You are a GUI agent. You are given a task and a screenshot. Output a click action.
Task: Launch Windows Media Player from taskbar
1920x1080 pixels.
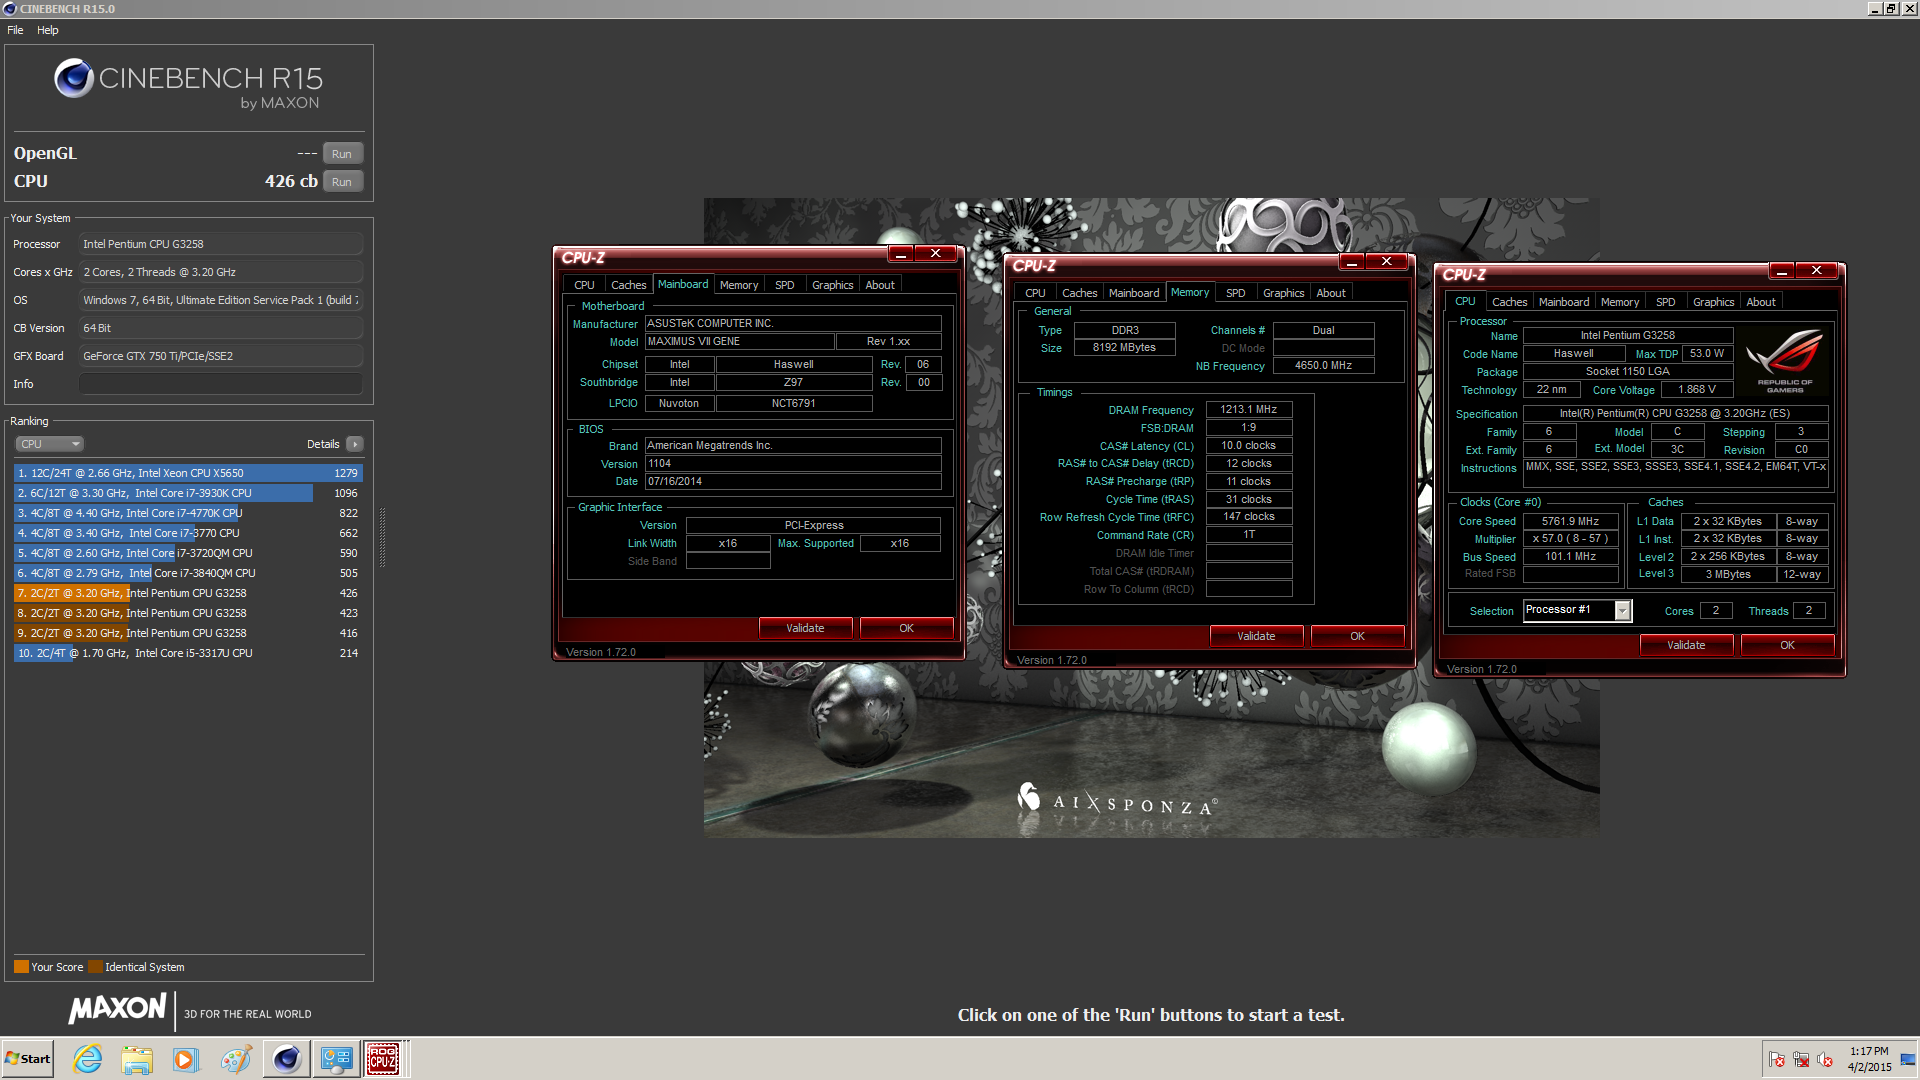[x=186, y=1059]
